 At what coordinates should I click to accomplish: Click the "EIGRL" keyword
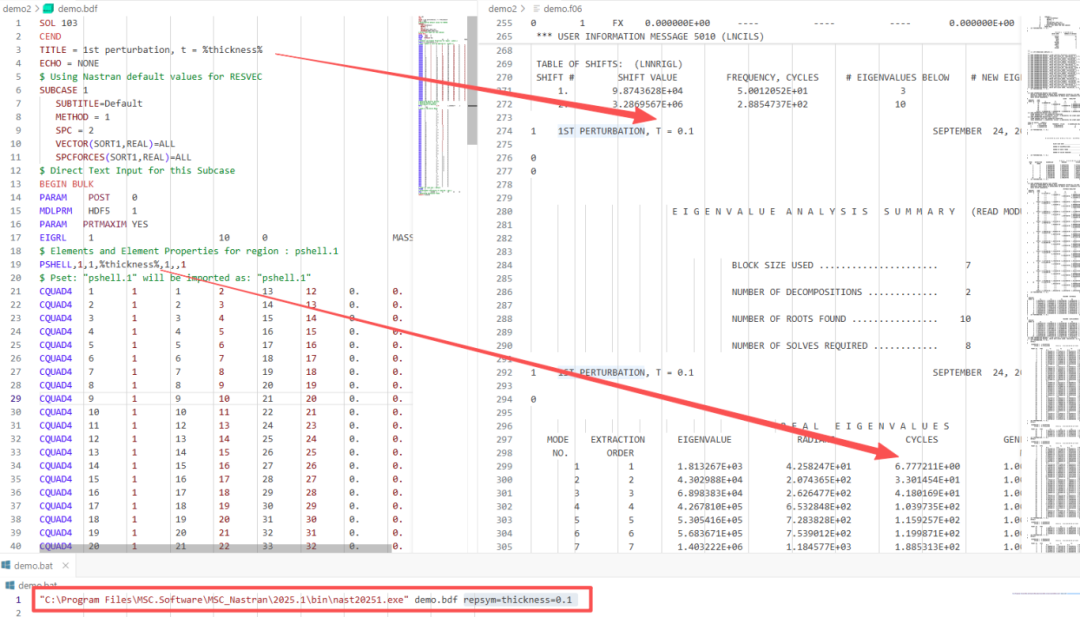pyautogui.click(x=53, y=238)
